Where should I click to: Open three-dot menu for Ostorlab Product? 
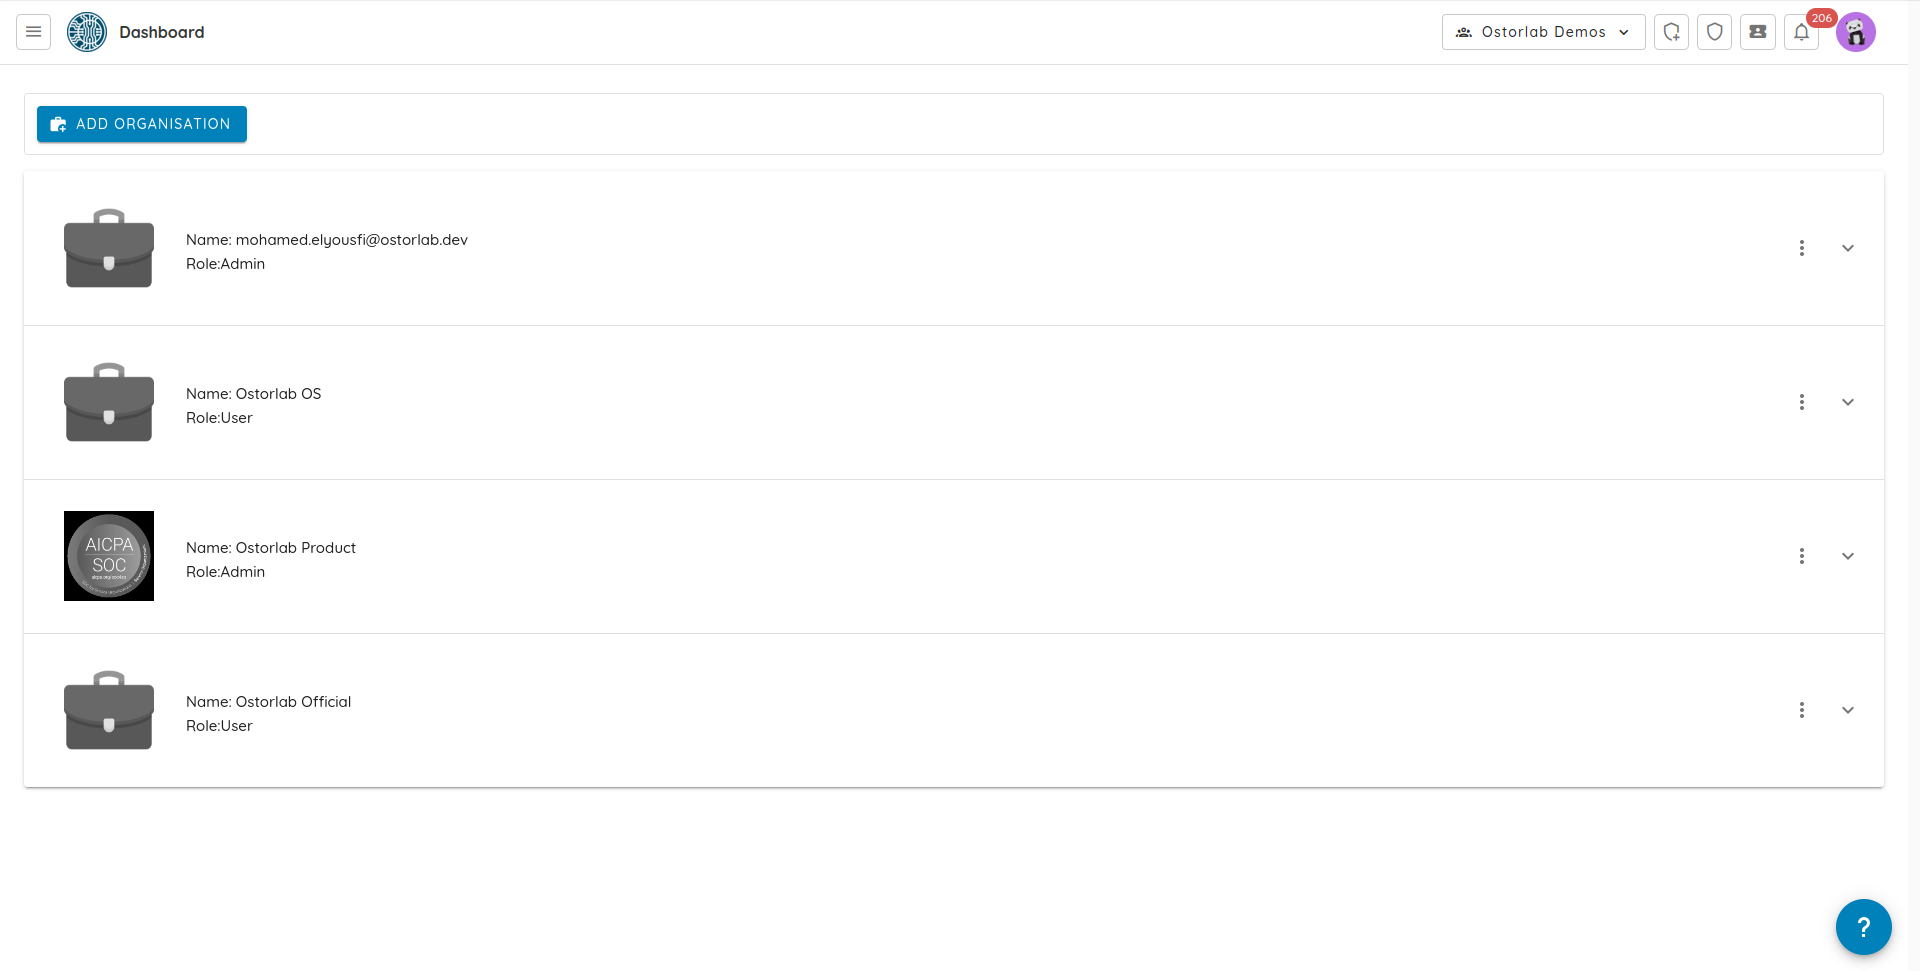tap(1801, 556)
